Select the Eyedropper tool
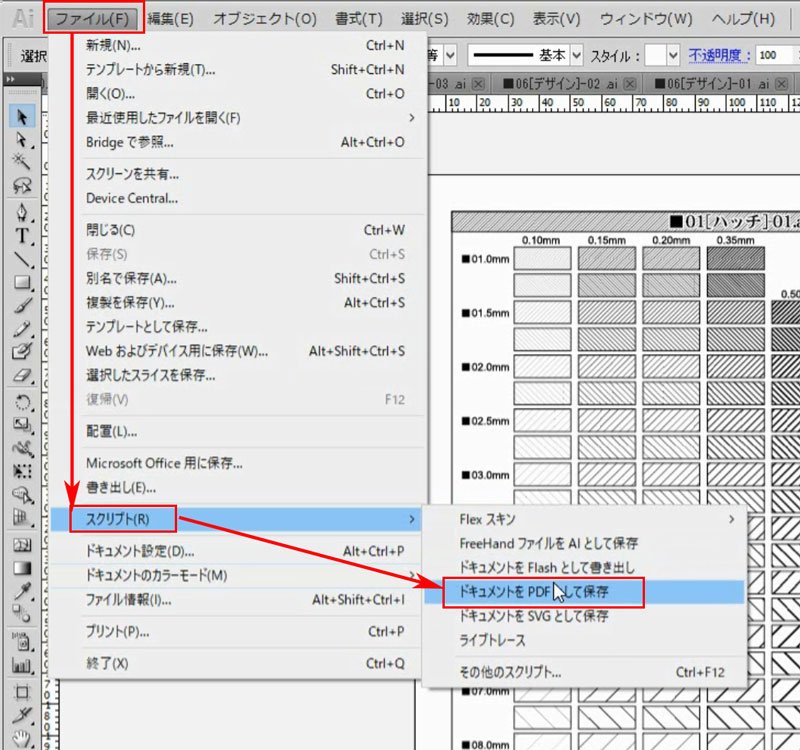The image size is (800, 750). pos(22,591)
